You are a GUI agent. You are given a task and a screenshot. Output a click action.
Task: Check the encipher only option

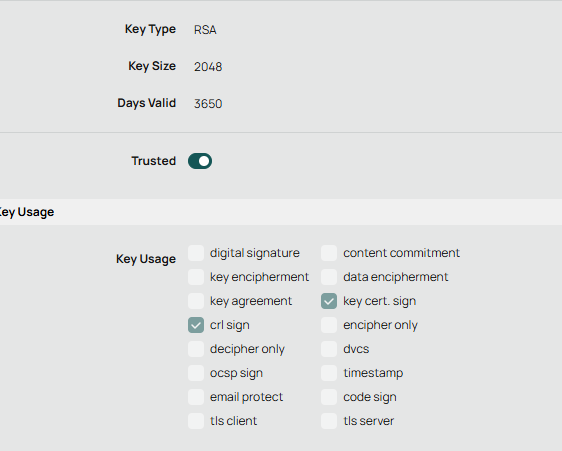tap(329, 325)
